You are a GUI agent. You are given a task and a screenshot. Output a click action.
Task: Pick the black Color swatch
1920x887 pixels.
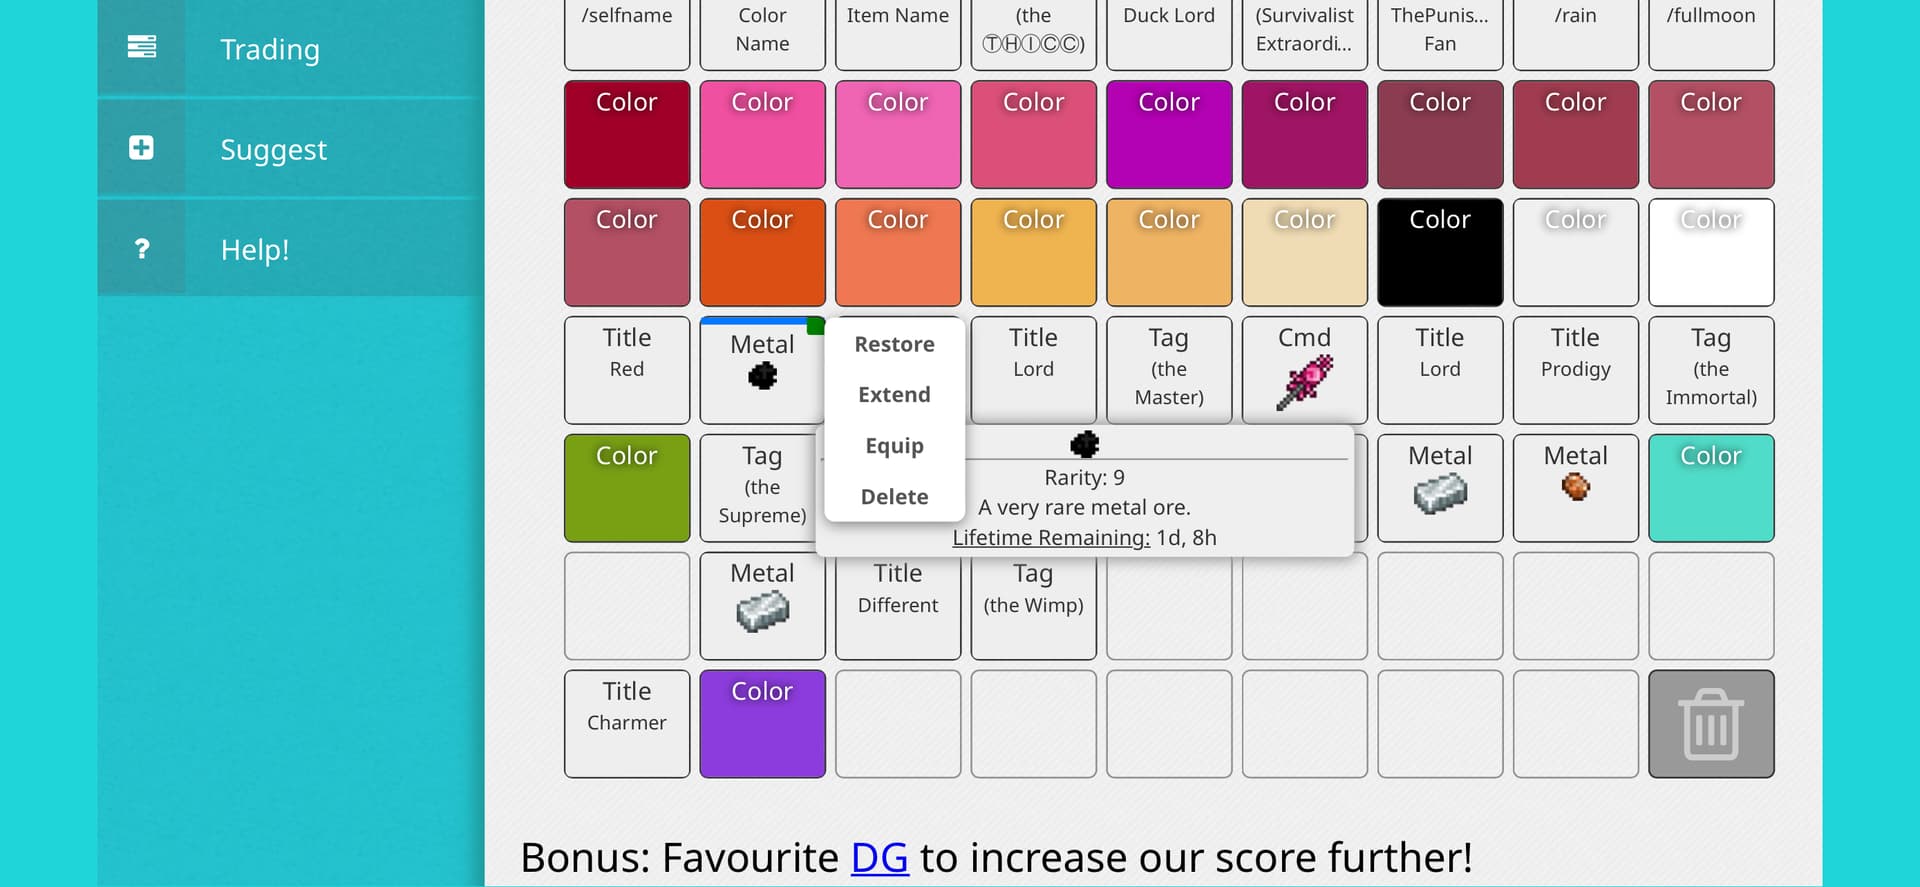(1439, 252)
